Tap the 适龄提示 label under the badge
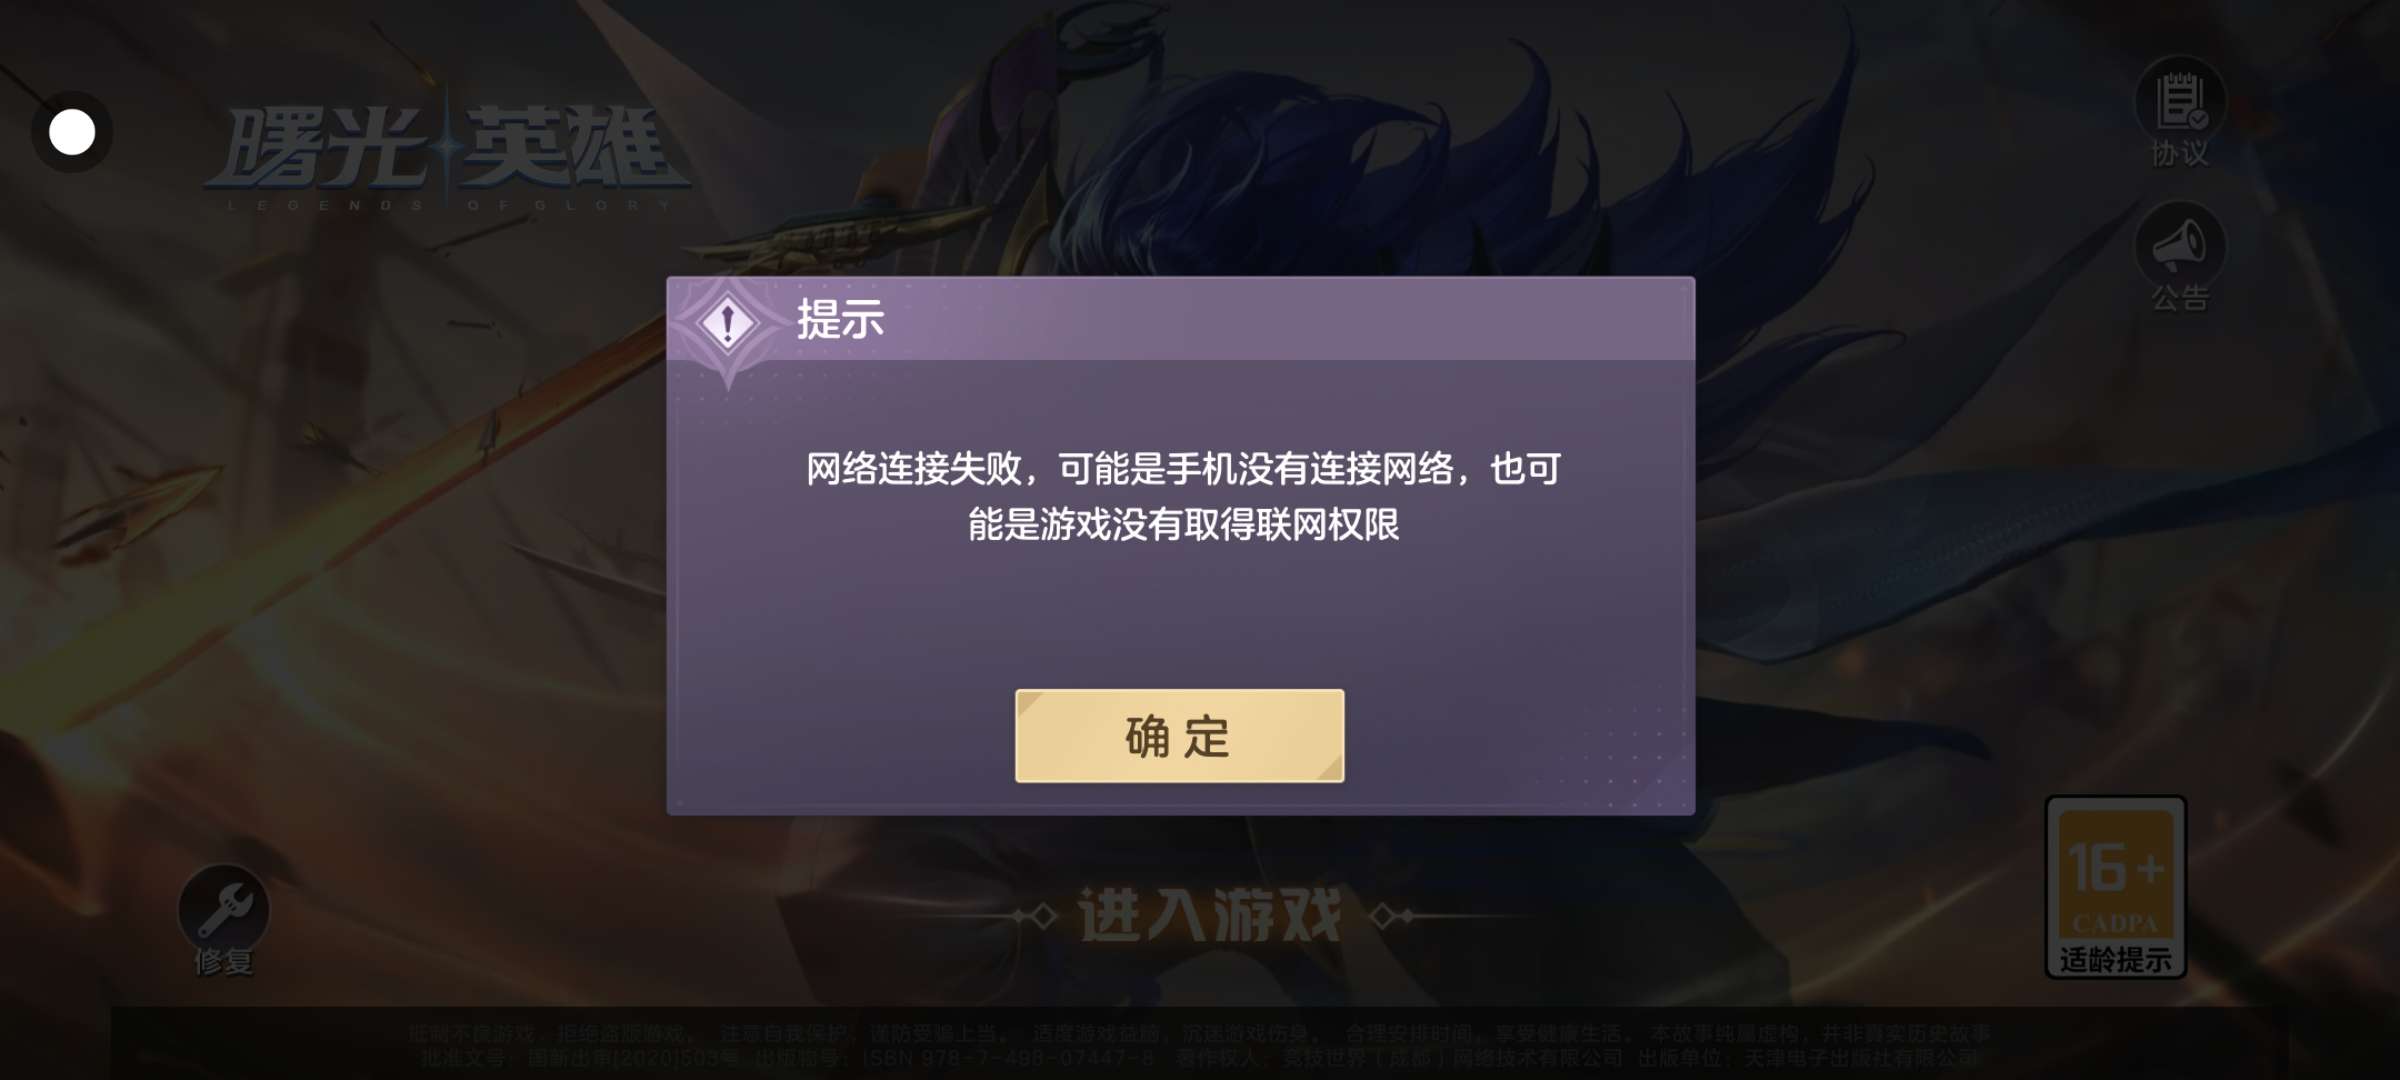 2115,960
